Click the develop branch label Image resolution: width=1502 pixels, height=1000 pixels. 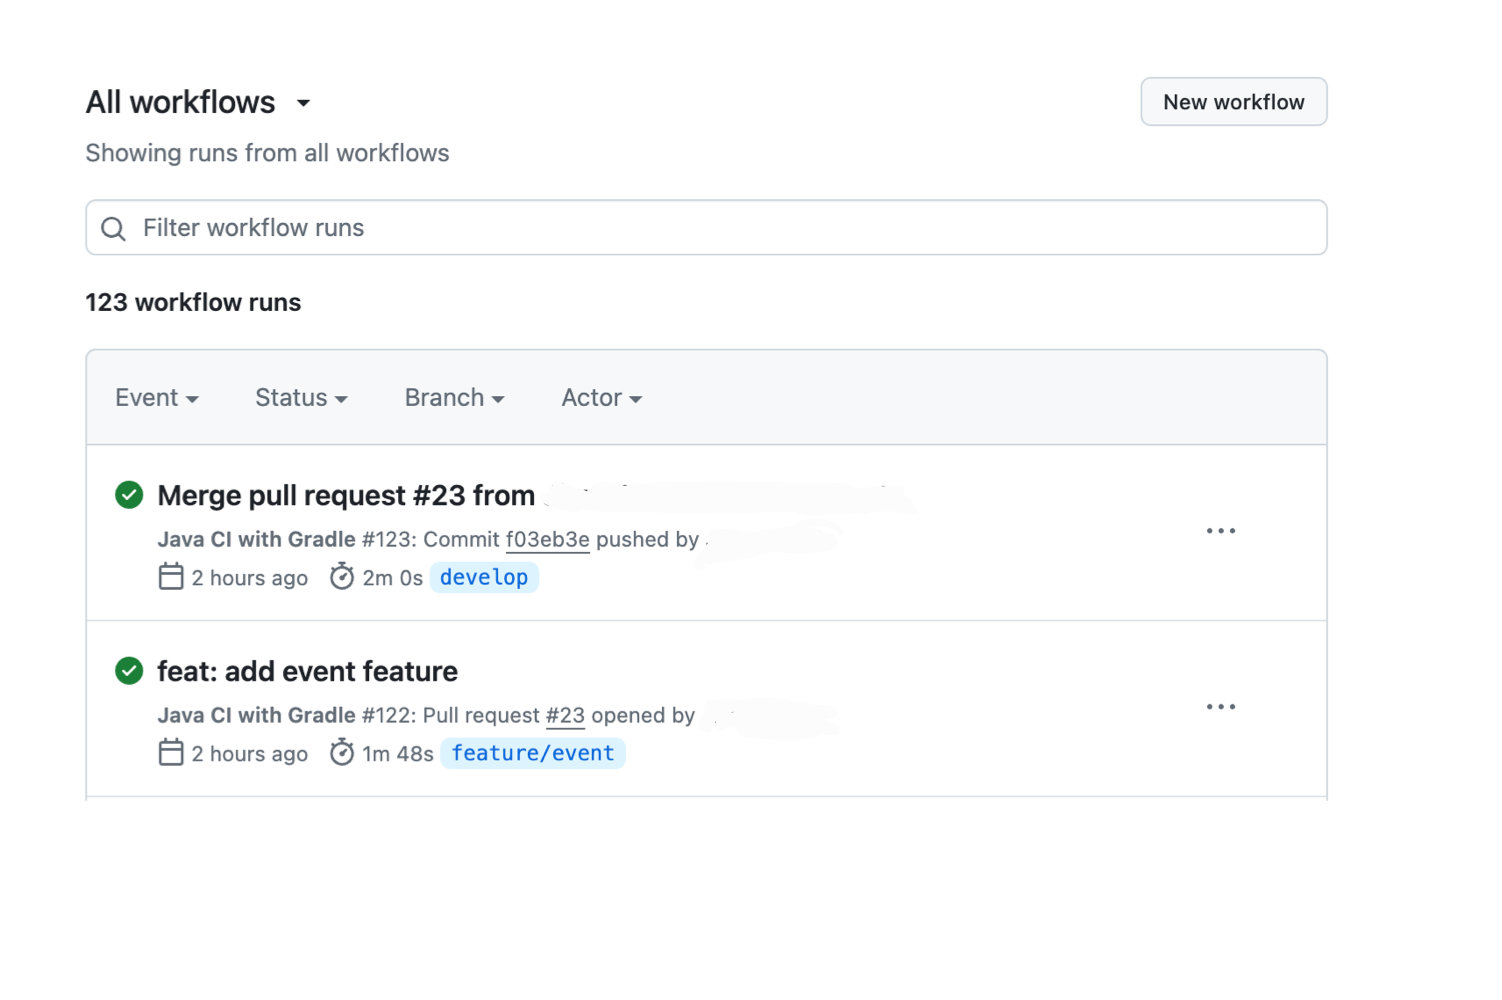484,578
